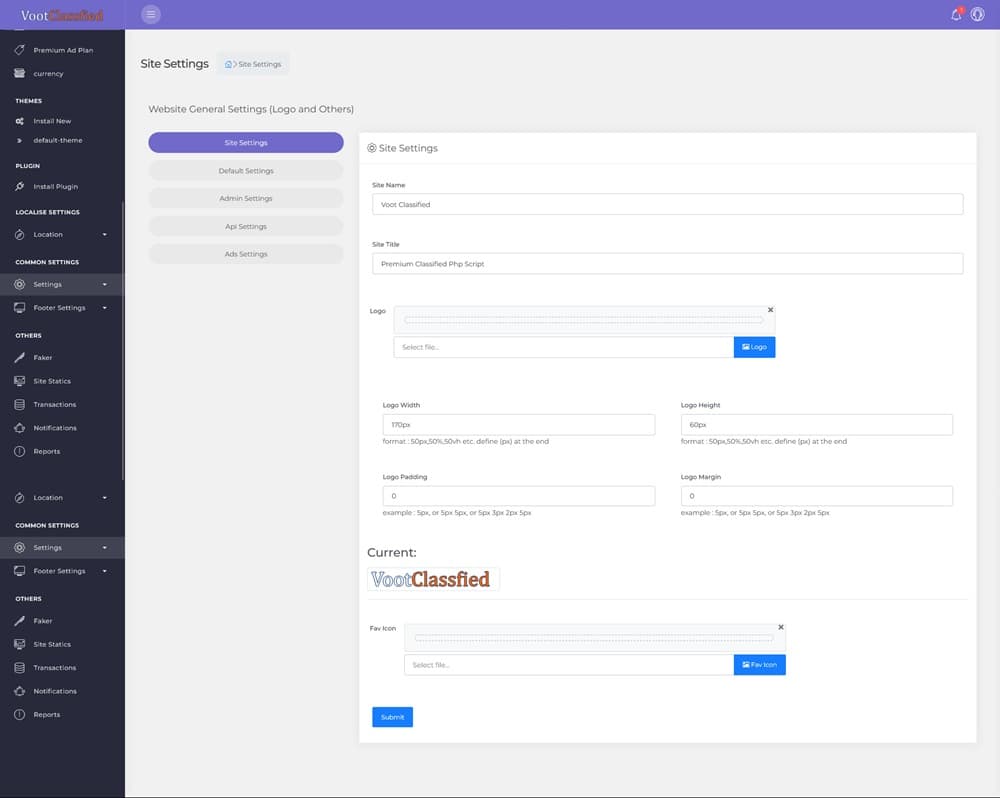1000x798 pixels.
Task: Open Premium Ad Plan from sidebar
Action: click(x=62, y=50)
